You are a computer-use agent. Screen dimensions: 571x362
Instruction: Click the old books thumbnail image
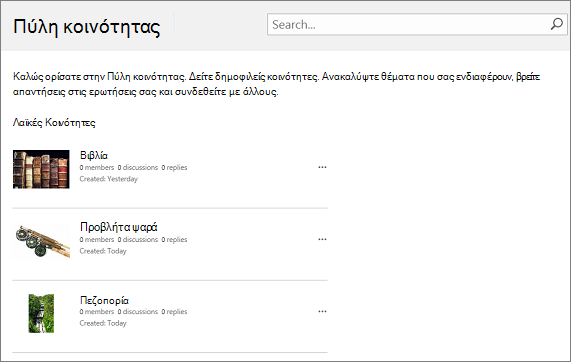tap(41, 169)
